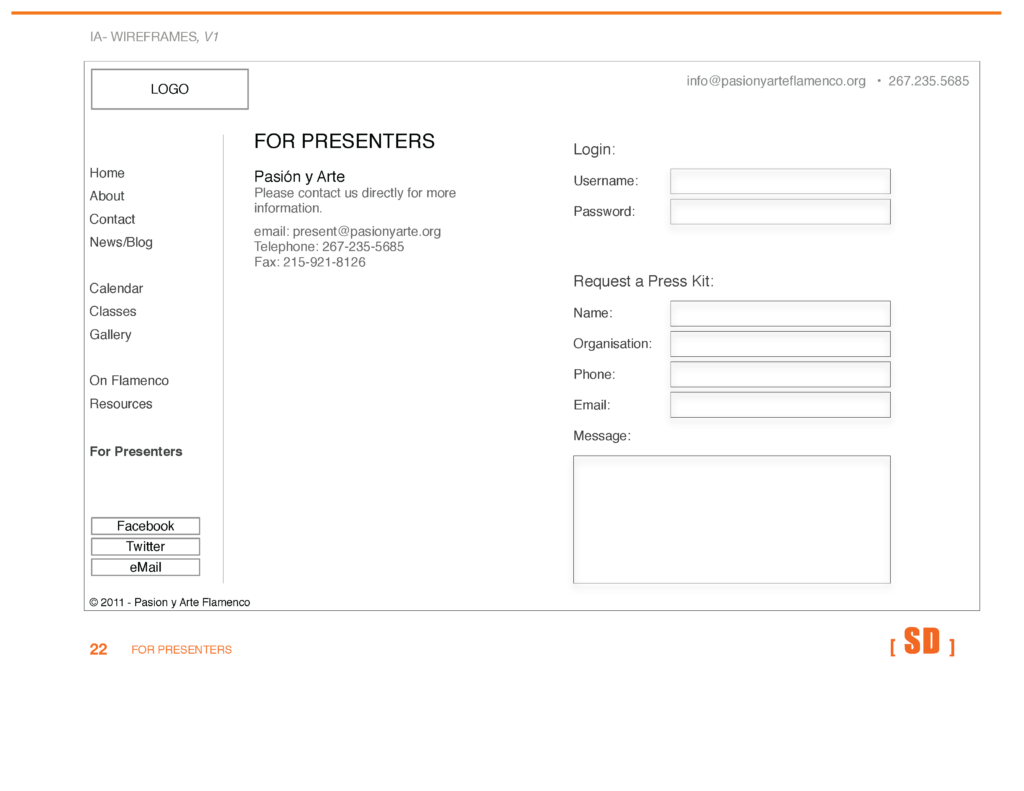
Task: Click into the Password field
Action: point(780,212)
